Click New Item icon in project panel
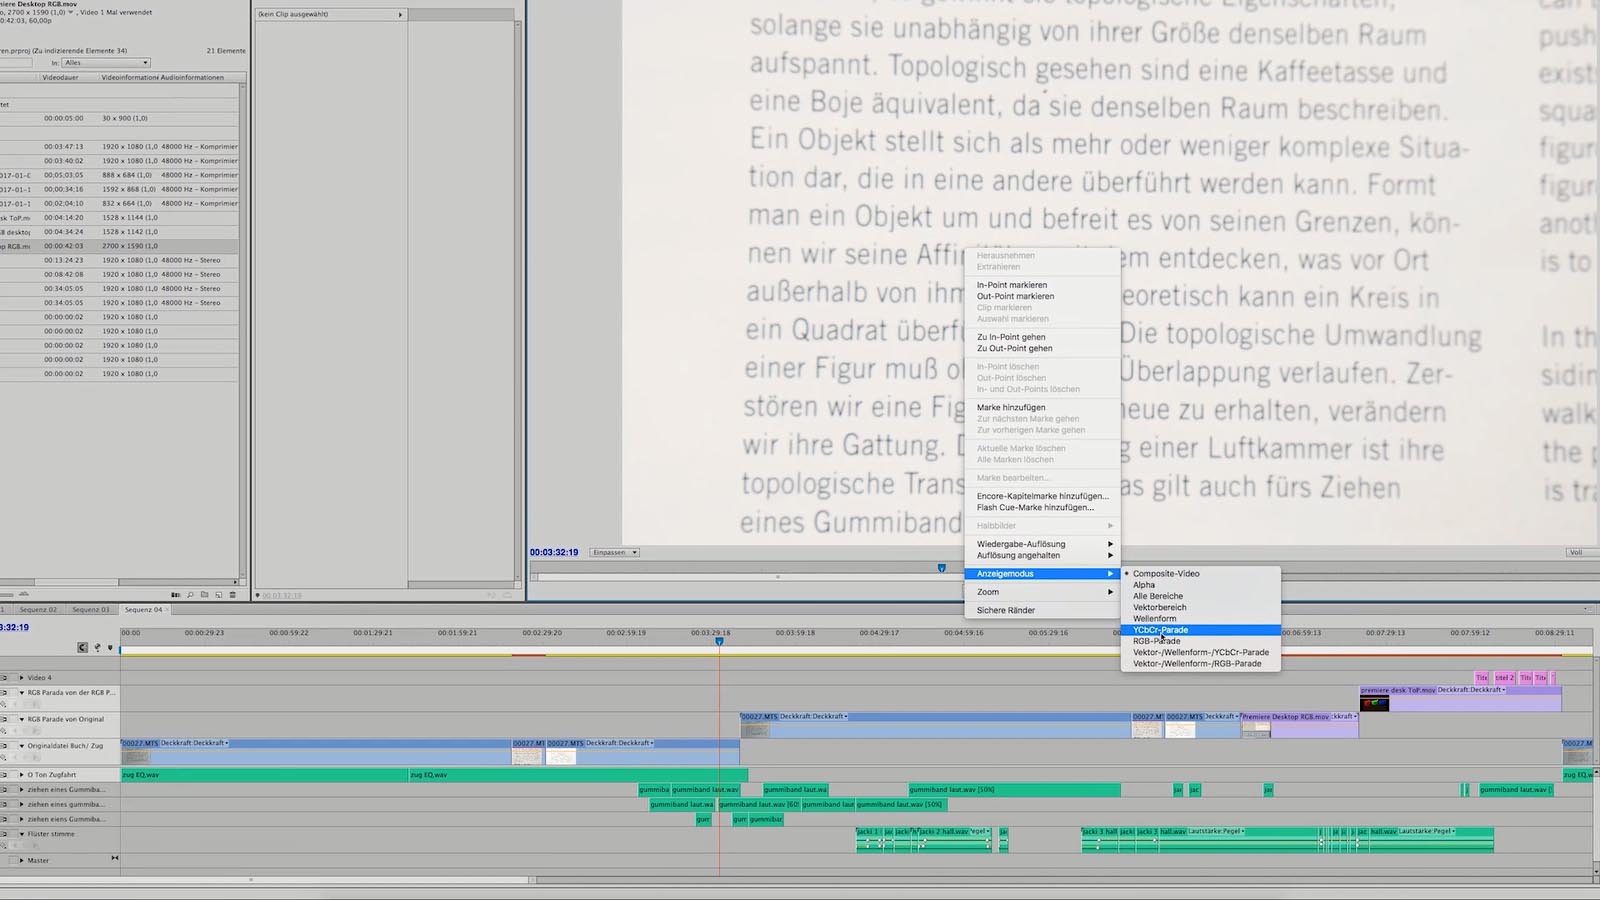 coord(218,595)
